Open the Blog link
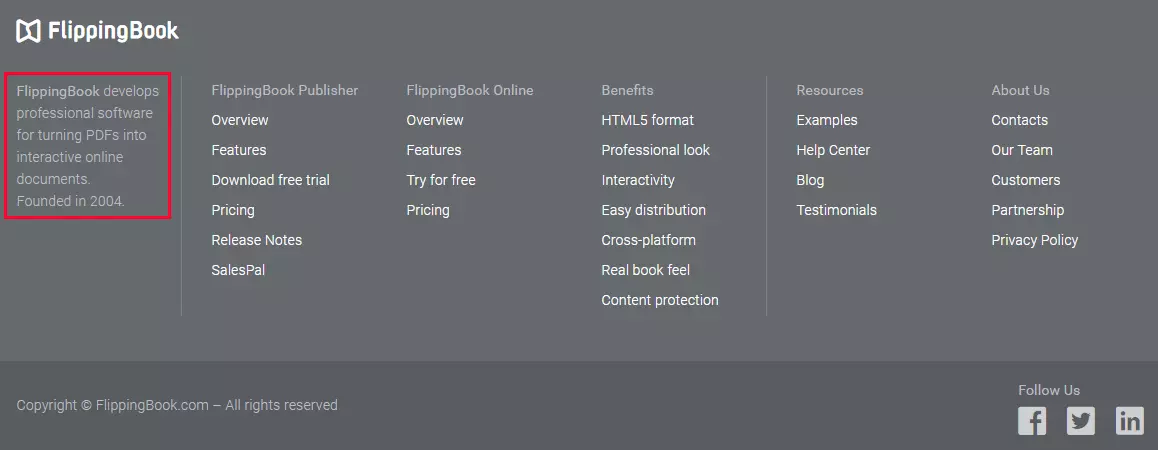1158x450 pixels. (x=810, y=180)
